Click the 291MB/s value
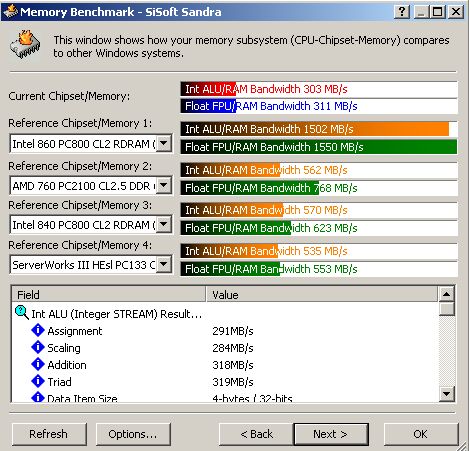This screenshot has width=469, height=451. (x=233, y=331)
